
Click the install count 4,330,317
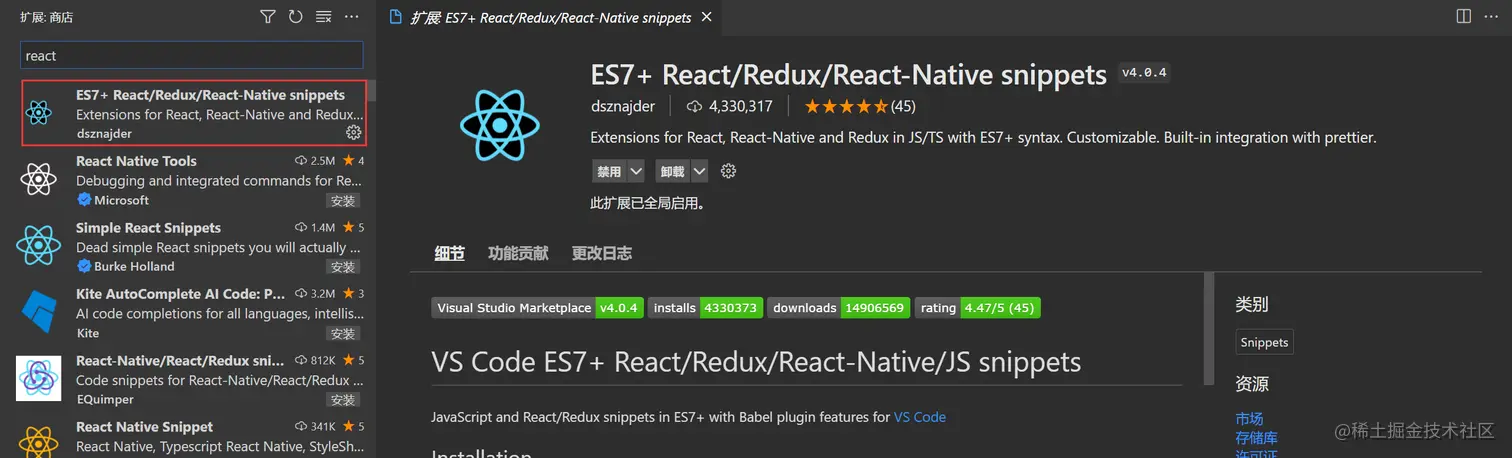[x=730, y=106]
